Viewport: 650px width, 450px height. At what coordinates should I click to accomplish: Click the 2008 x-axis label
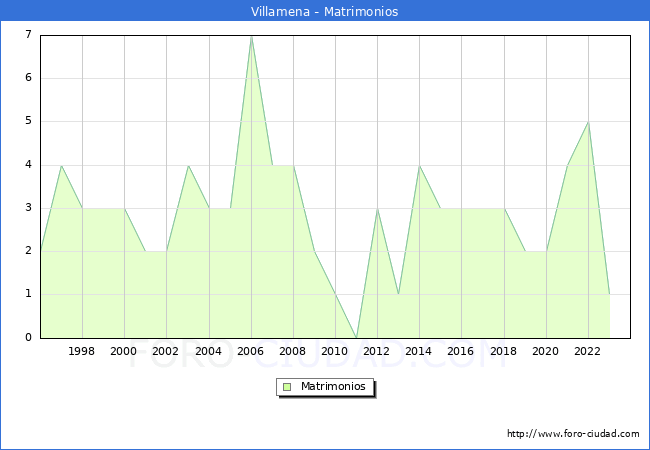click(293, 351)
